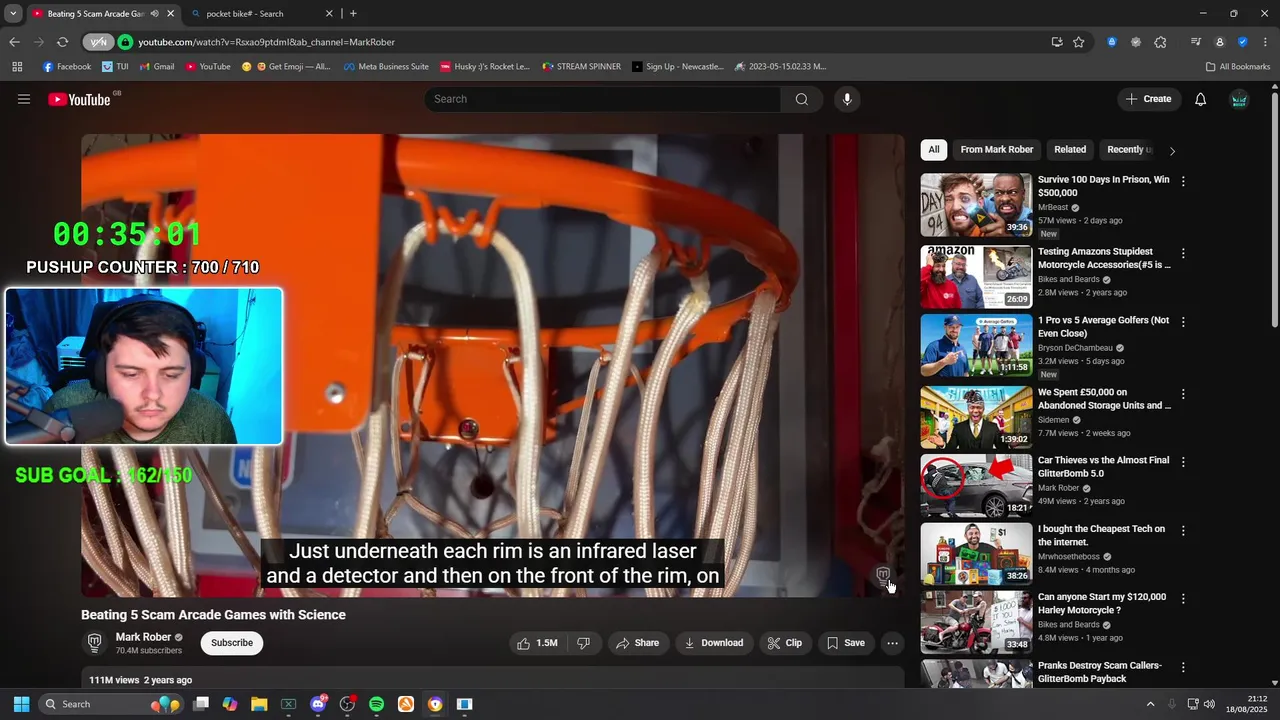Viewport: 1280px width, 720px height.
Task: Subscribe to Mark Rober
Action: [x=232, y=643]
